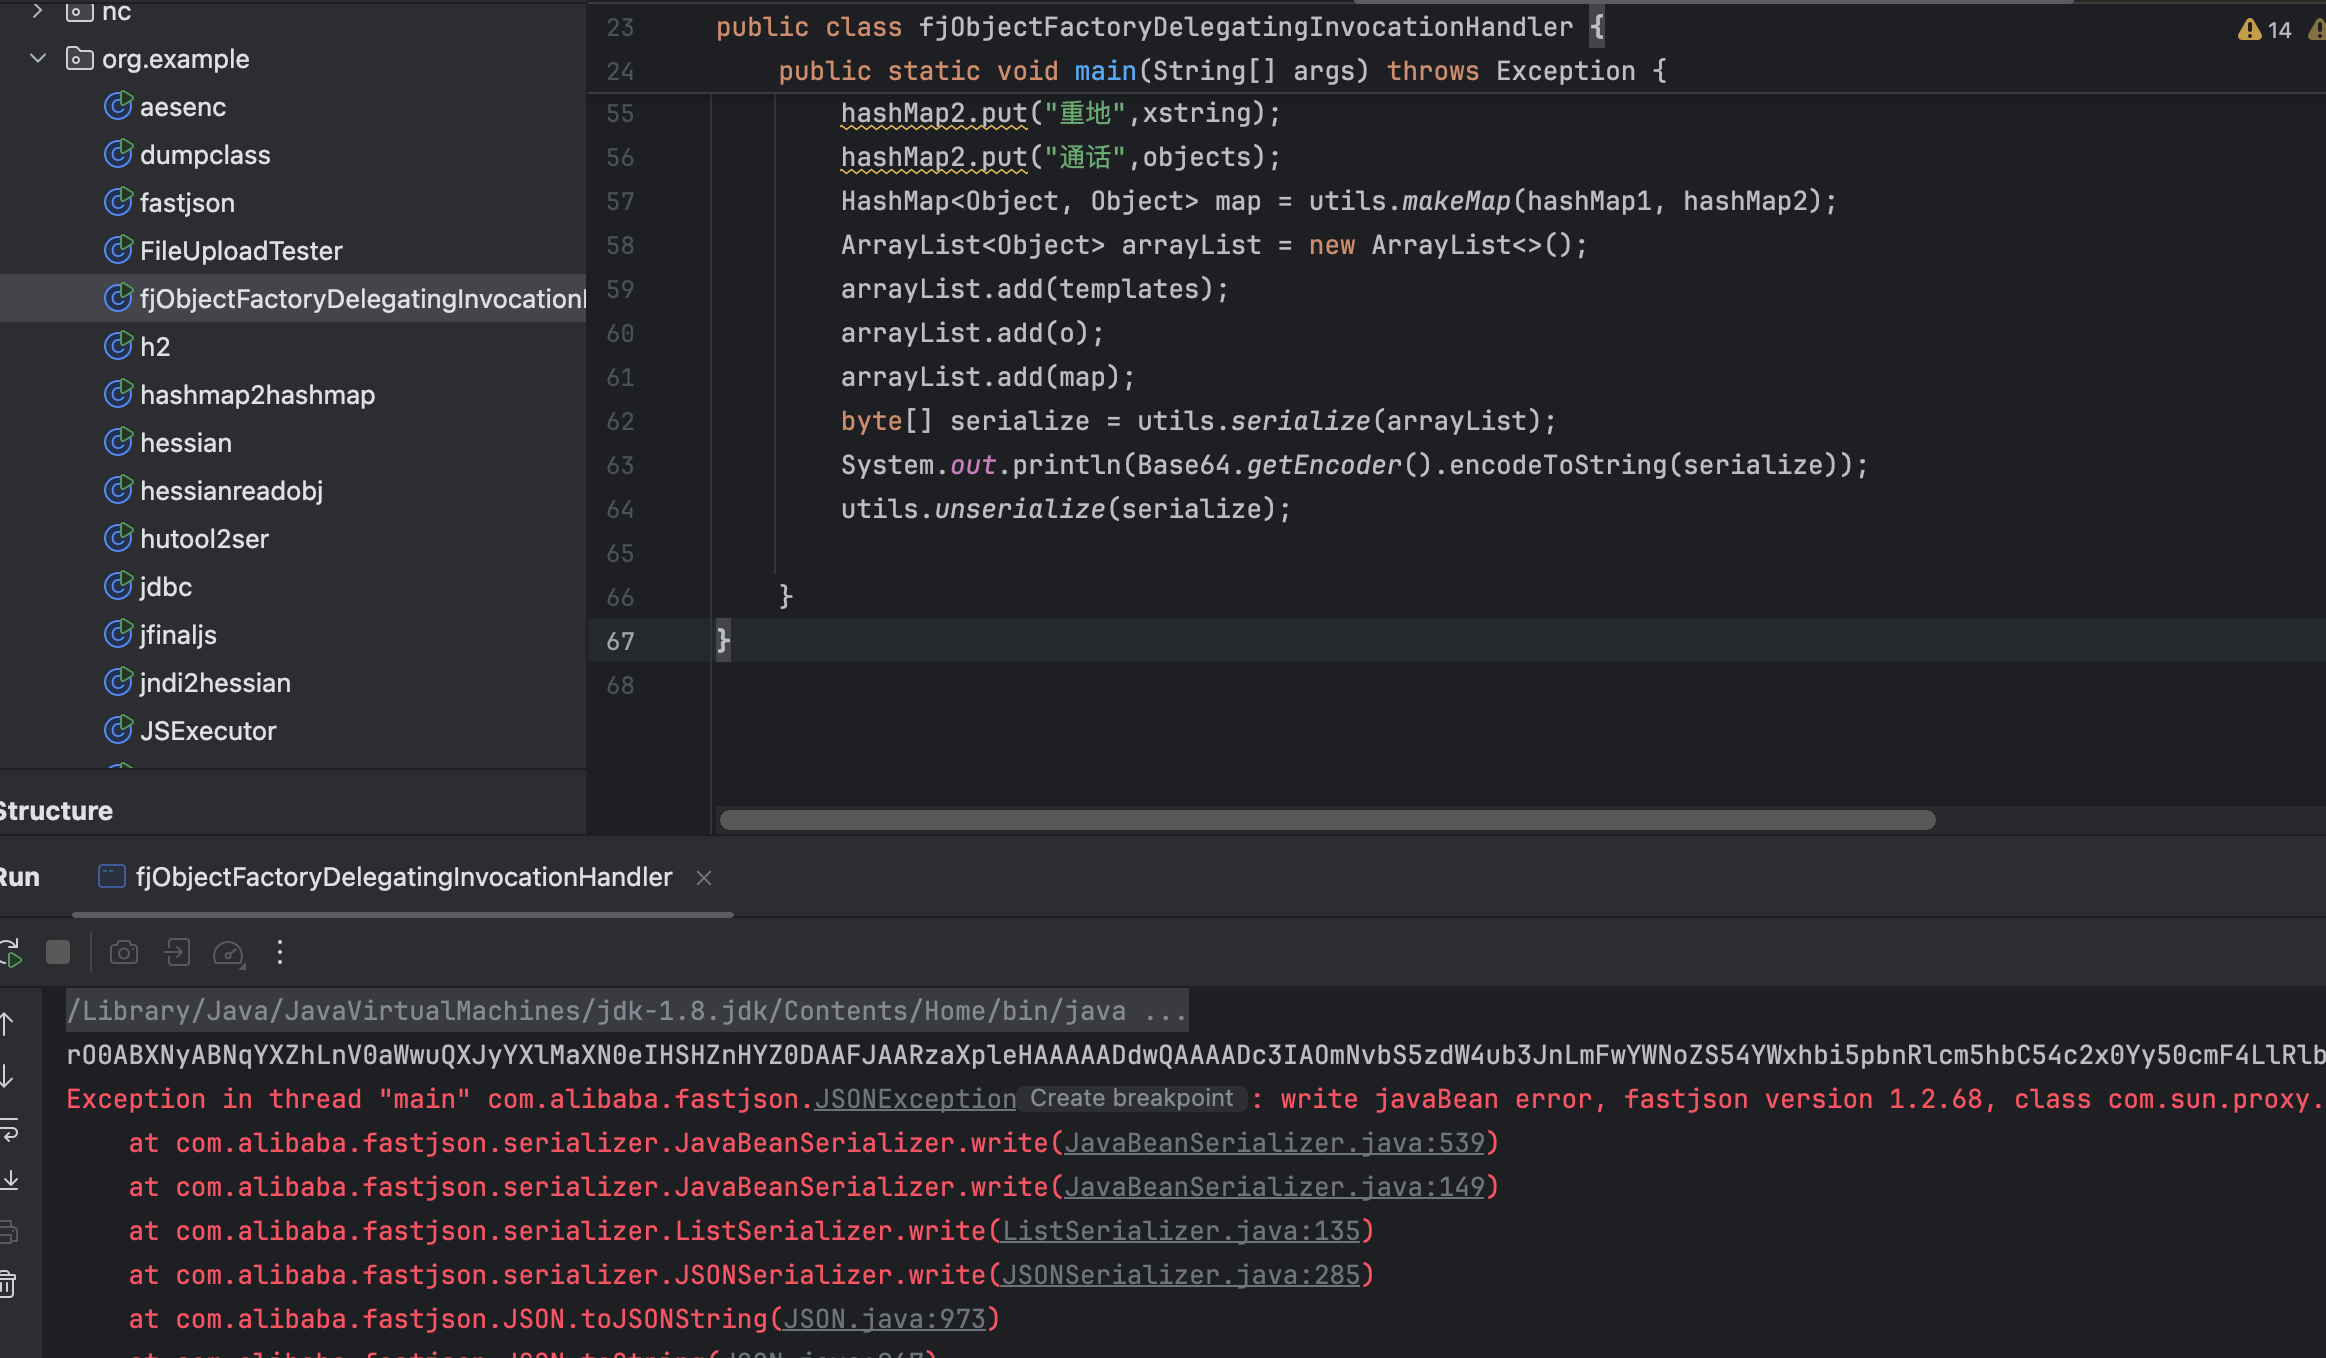The height and width of the screenshot is (1358, 2326).
Task: Click the trash clear console icon
Action: (x=8, y=1283)
